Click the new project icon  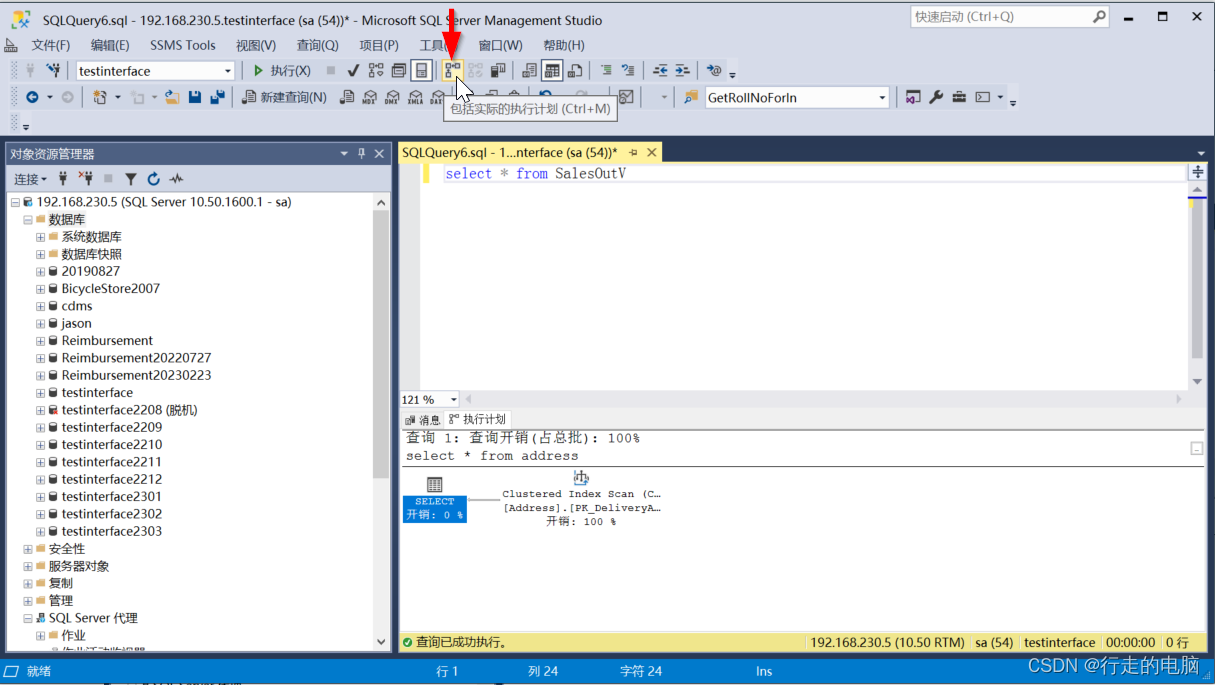coord(100,97)
